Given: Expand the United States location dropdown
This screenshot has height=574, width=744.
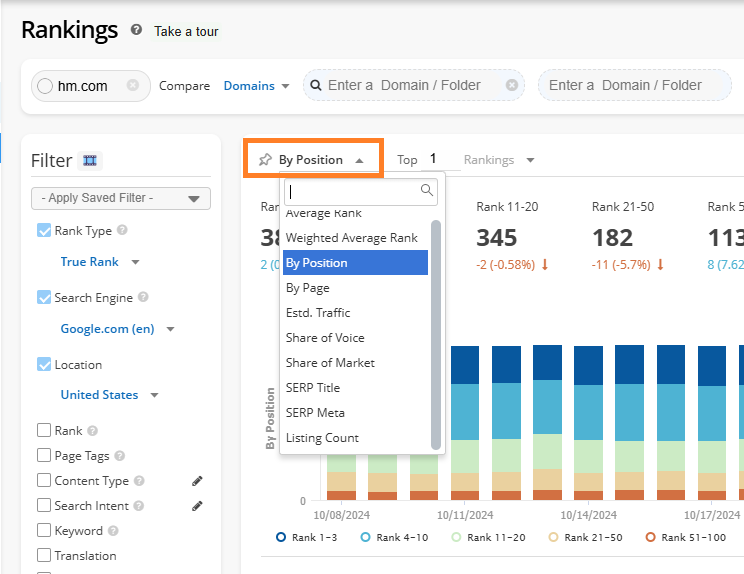Looking at the screenshot, I should [x=154, y=395].
